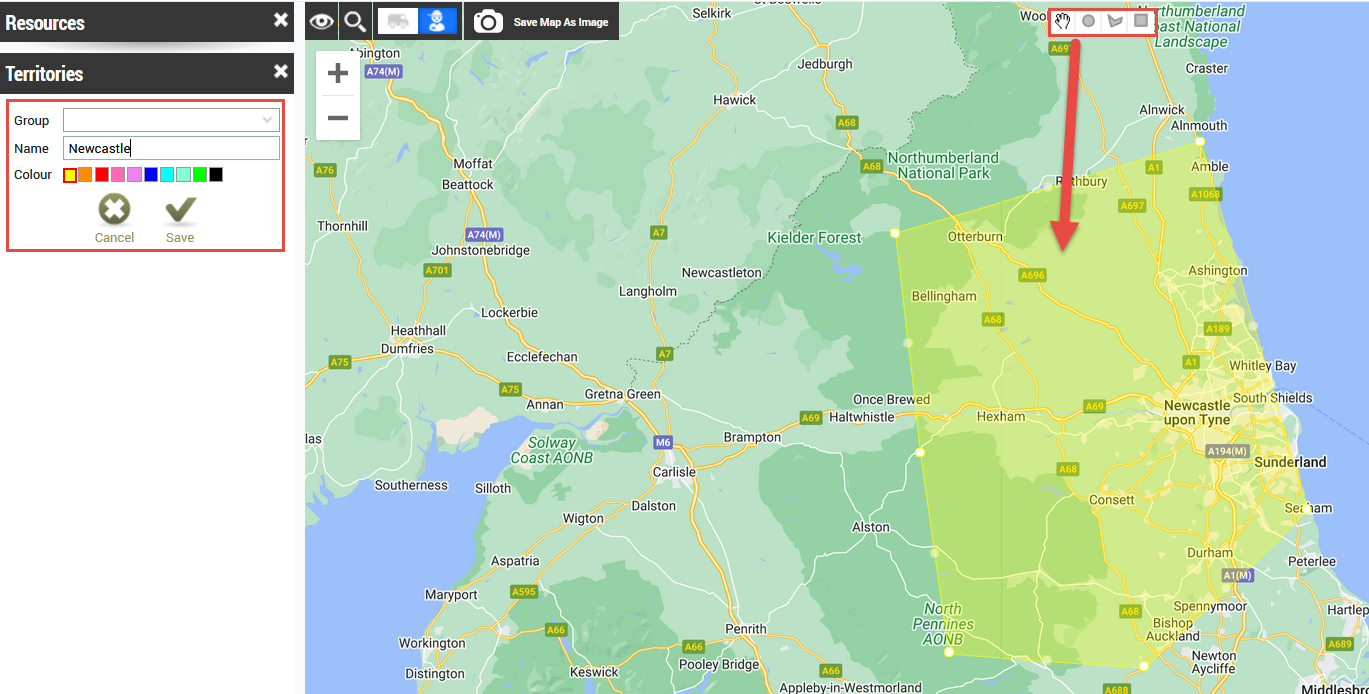1369x694 pixels.
Task: Click the Name field containing Newcastle
Action: click(x=171, y=148)
